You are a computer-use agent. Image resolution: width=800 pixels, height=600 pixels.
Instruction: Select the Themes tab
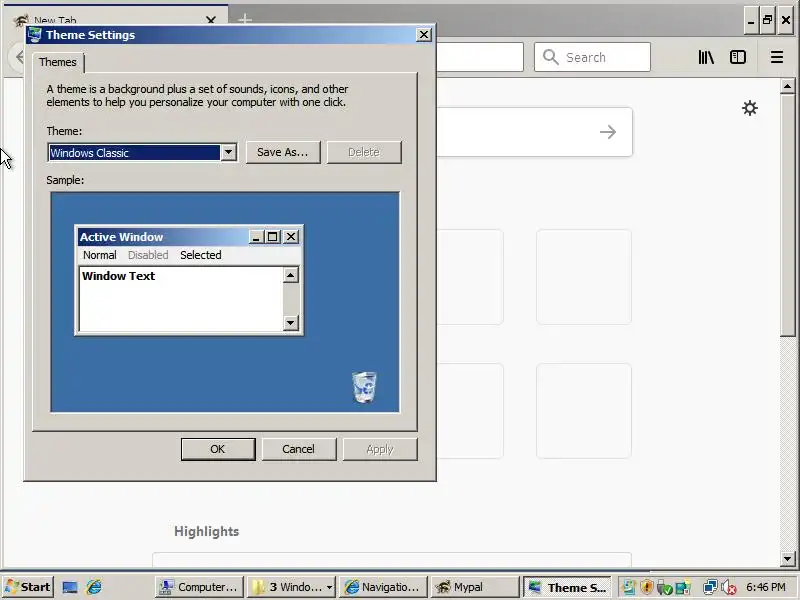click(x=58, y=62)
